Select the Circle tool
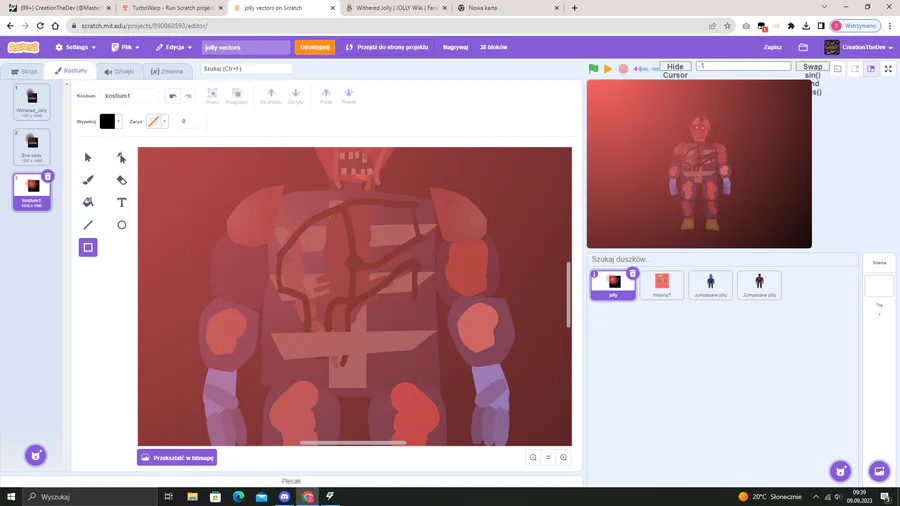This screenshot has height=506, width=900. tap(122, 225)
